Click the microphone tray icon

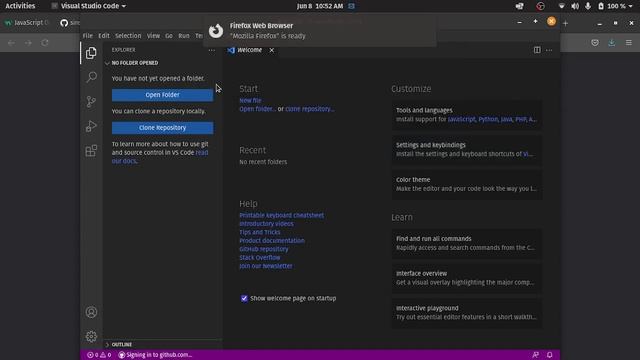(x=588, y=6)
